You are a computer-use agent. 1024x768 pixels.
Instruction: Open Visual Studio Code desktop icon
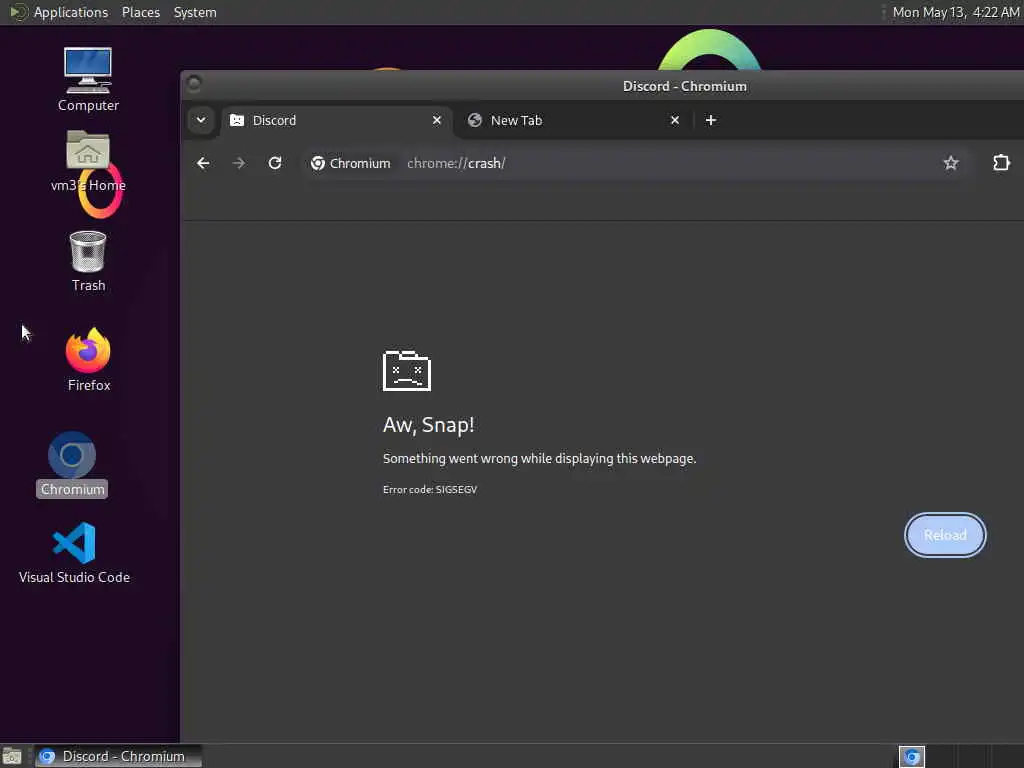[74, 552]
